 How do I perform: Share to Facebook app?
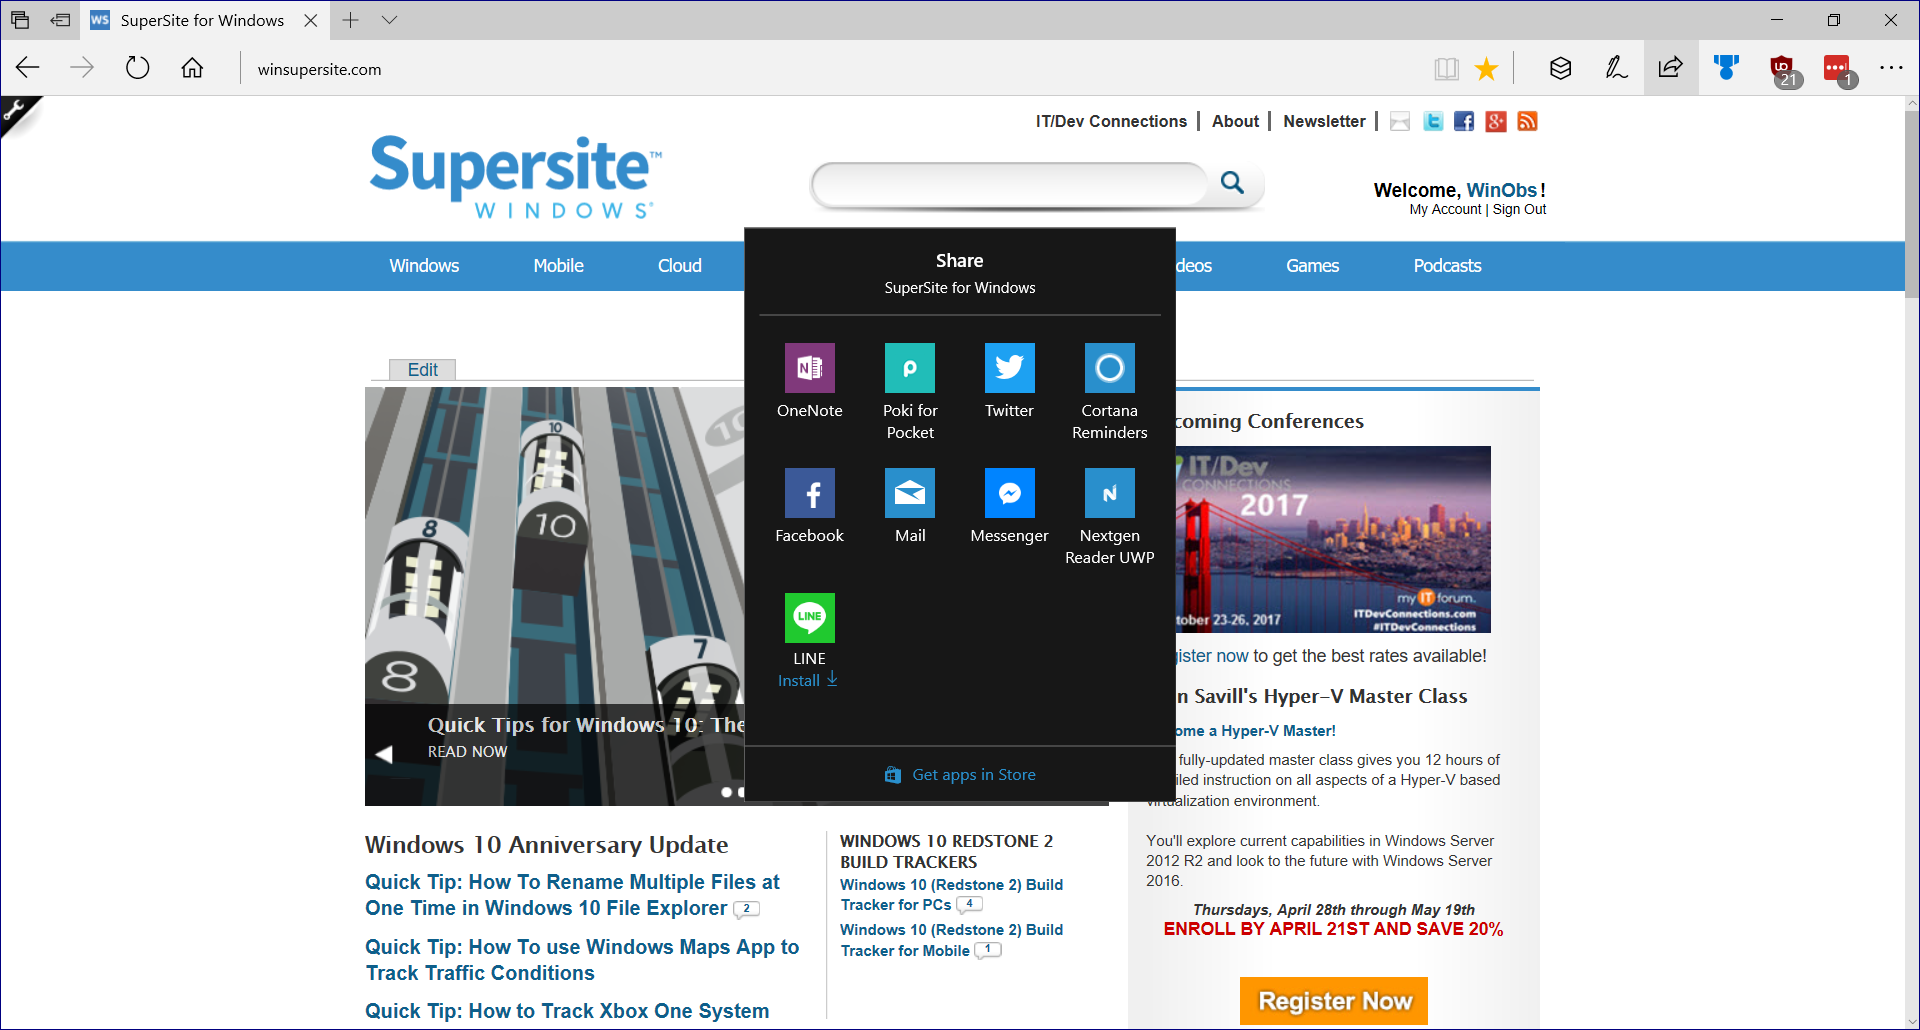pos(809,494)
